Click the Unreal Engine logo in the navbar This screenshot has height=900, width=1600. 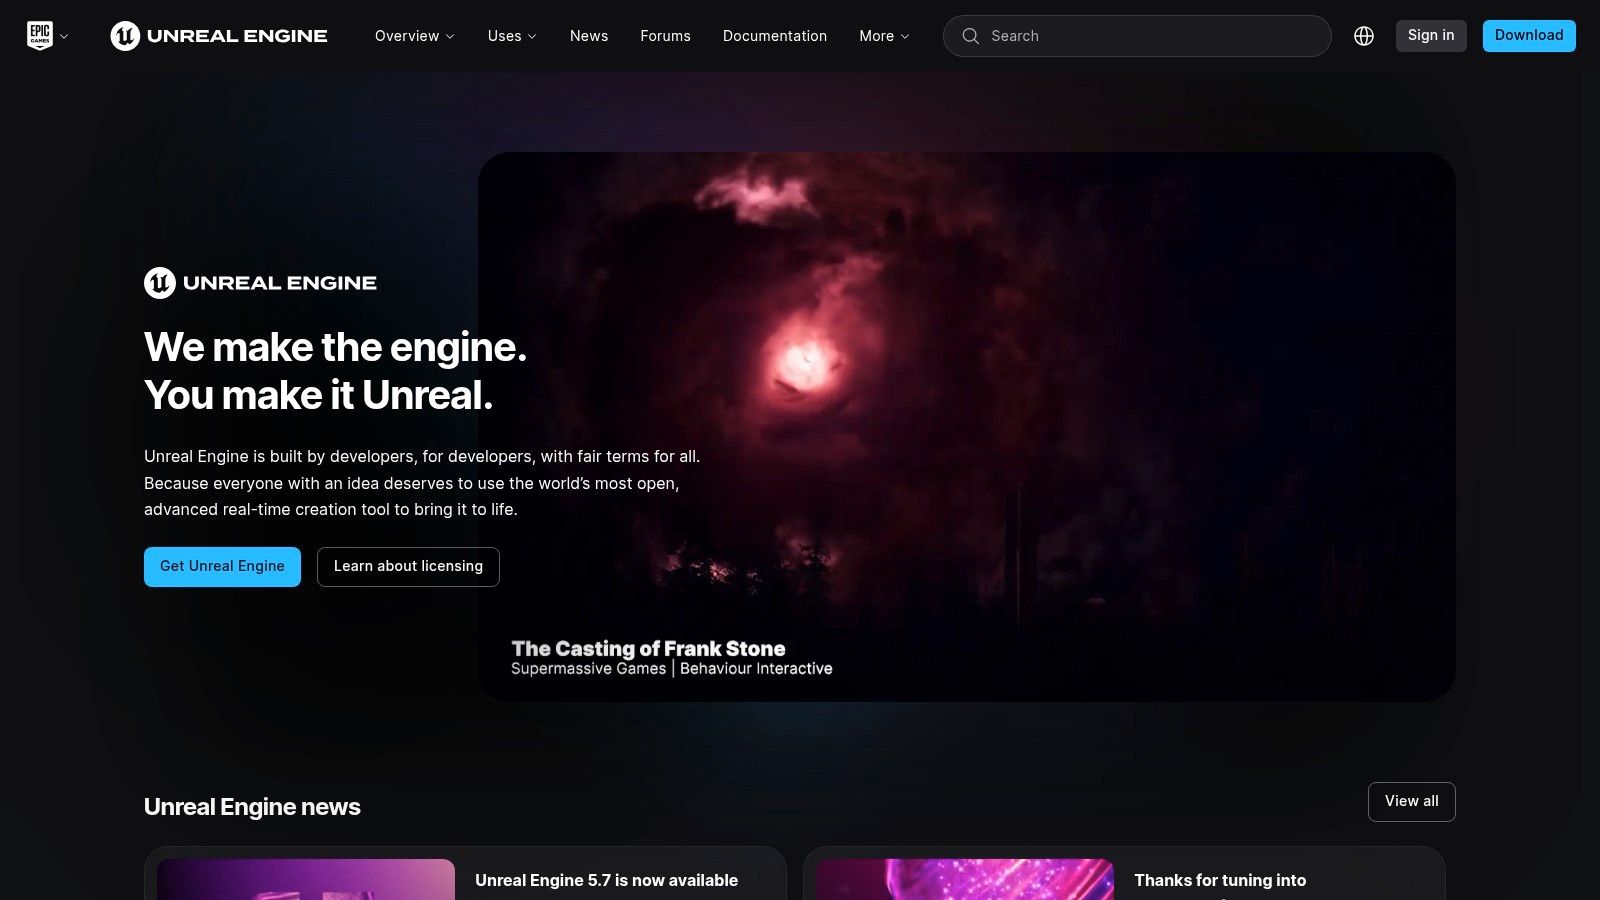click(218, 36)
